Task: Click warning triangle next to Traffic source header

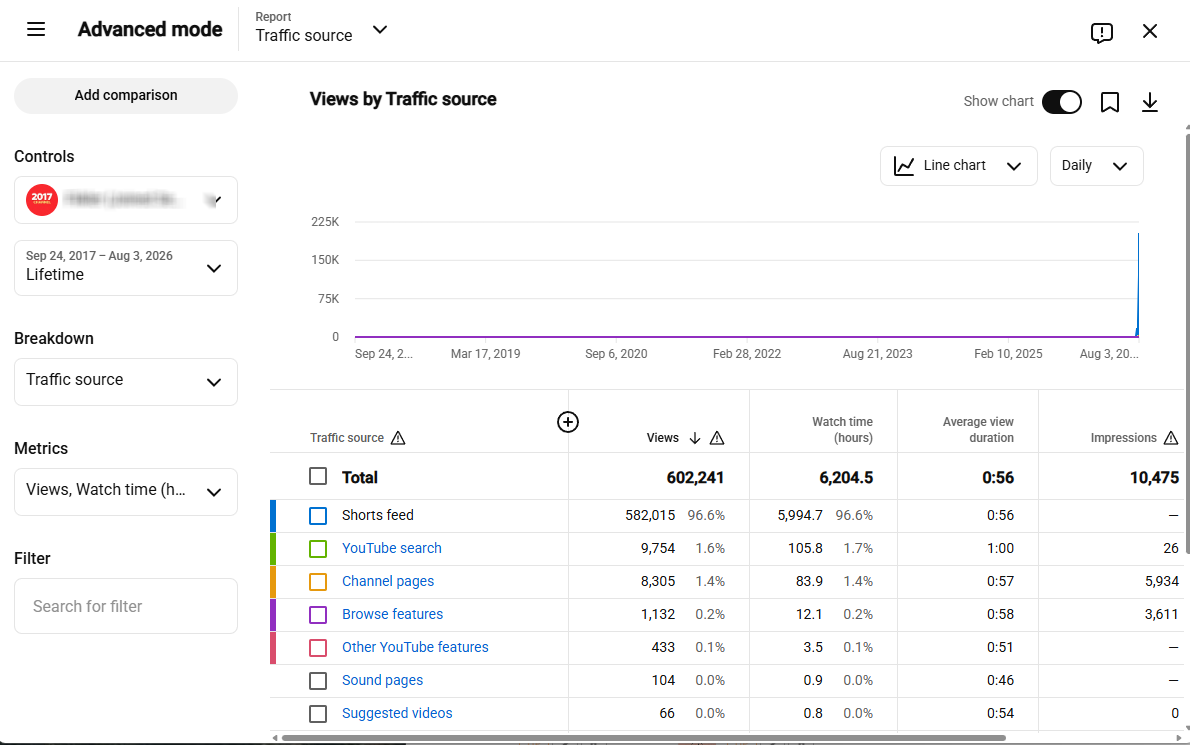Action: click(x=398, y=438)
